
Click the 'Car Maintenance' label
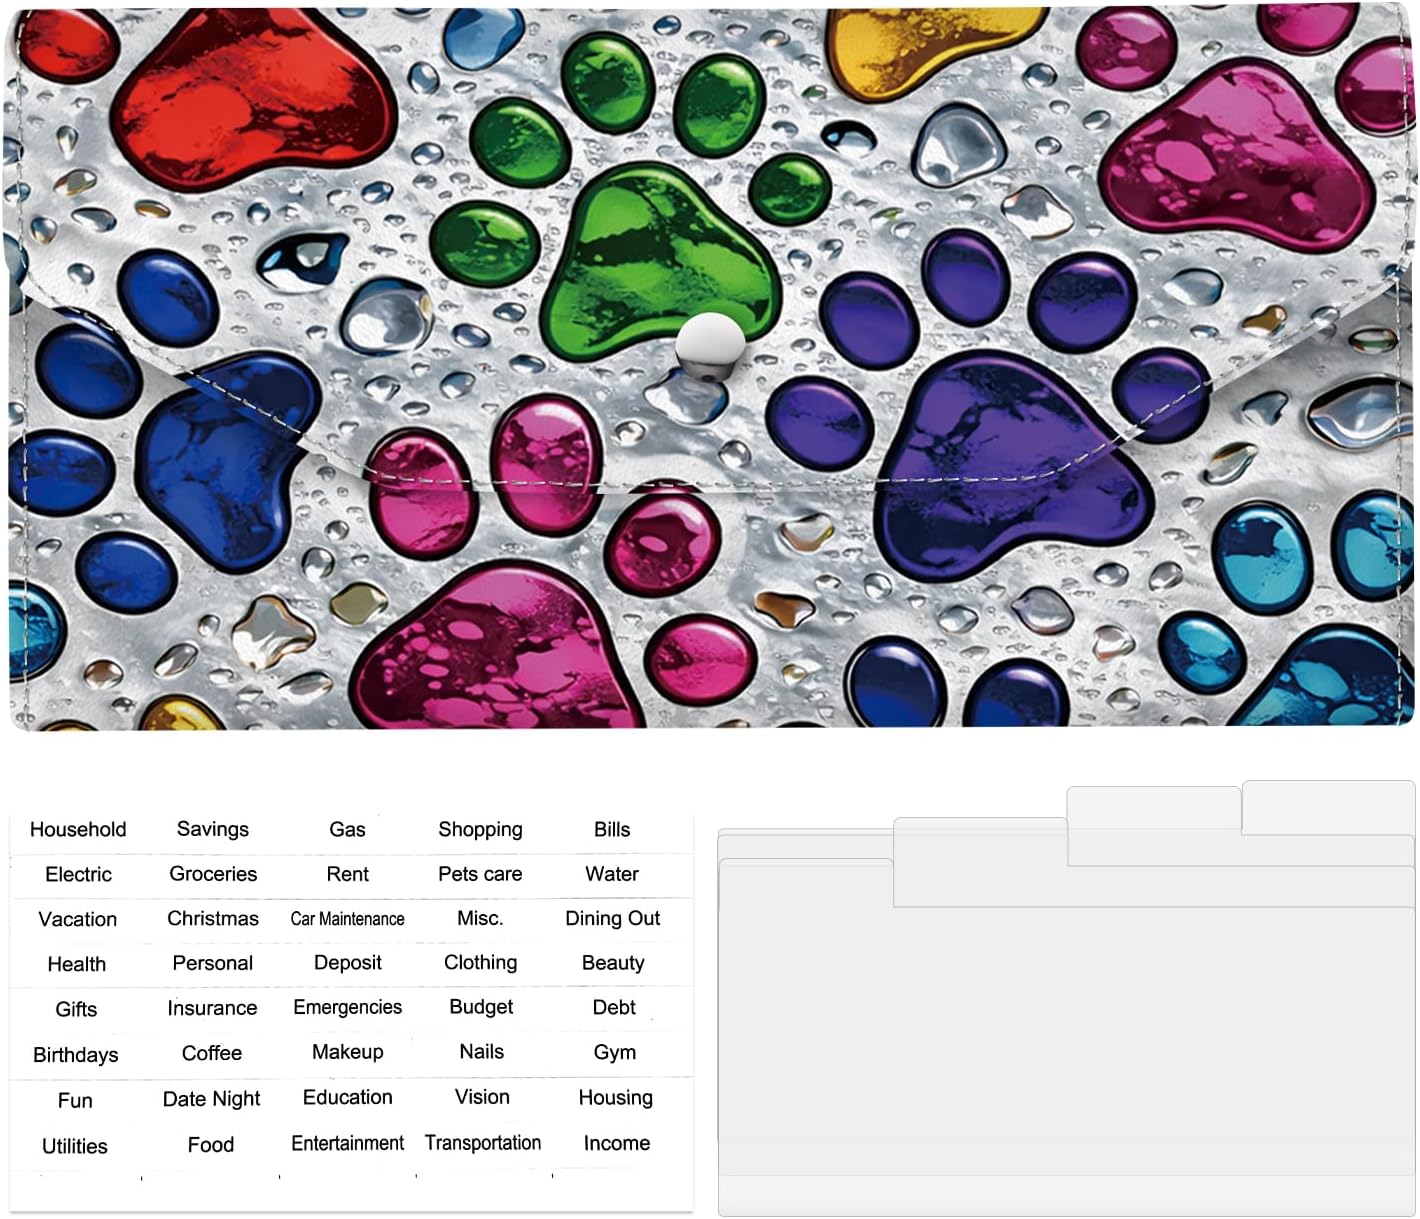[x=347, y=918]
